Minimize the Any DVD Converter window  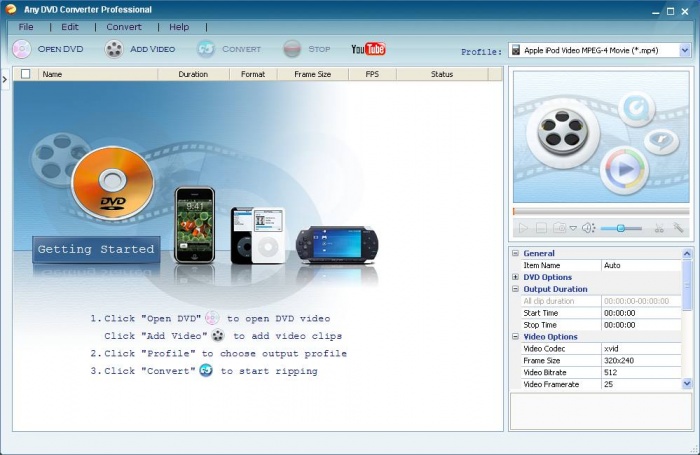pyautogui.click(x=655, y=12)
